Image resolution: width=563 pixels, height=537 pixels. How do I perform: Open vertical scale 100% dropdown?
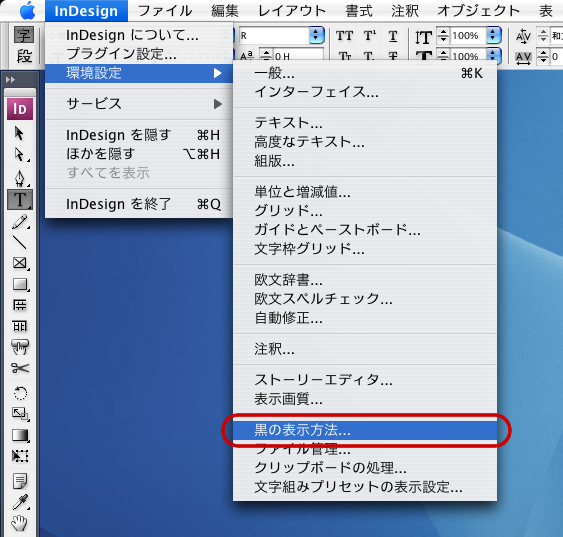pyautogui.click(x=494, y=36)
